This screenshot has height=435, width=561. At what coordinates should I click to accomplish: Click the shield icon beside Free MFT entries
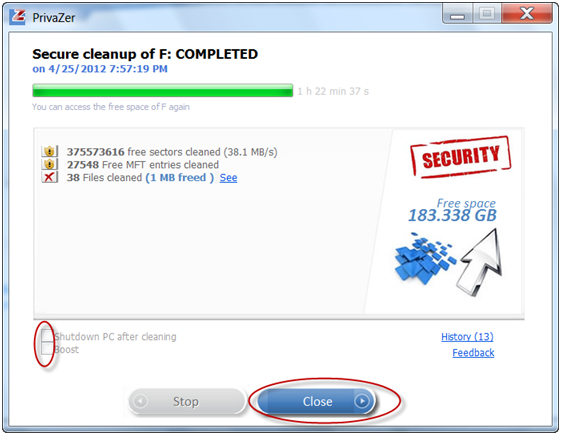click(49, 165)
